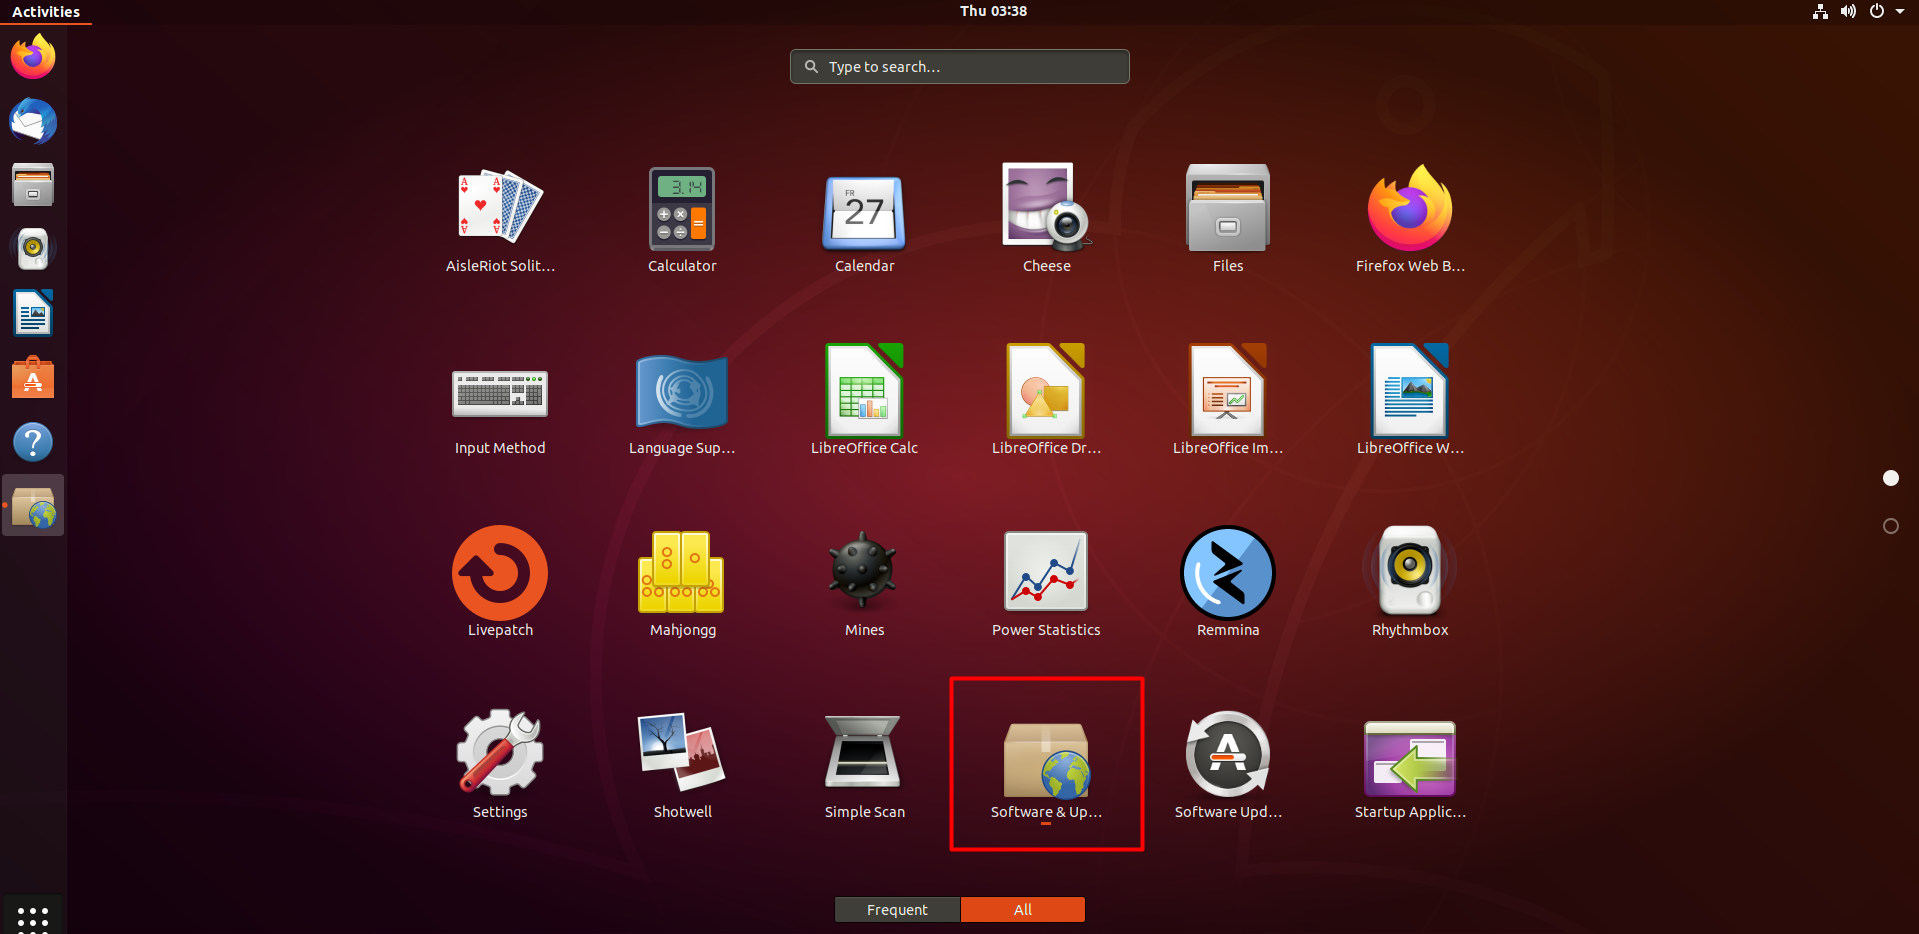Open Ubuntu Software from the dock
1919x934 pixels.
[33, 377]
